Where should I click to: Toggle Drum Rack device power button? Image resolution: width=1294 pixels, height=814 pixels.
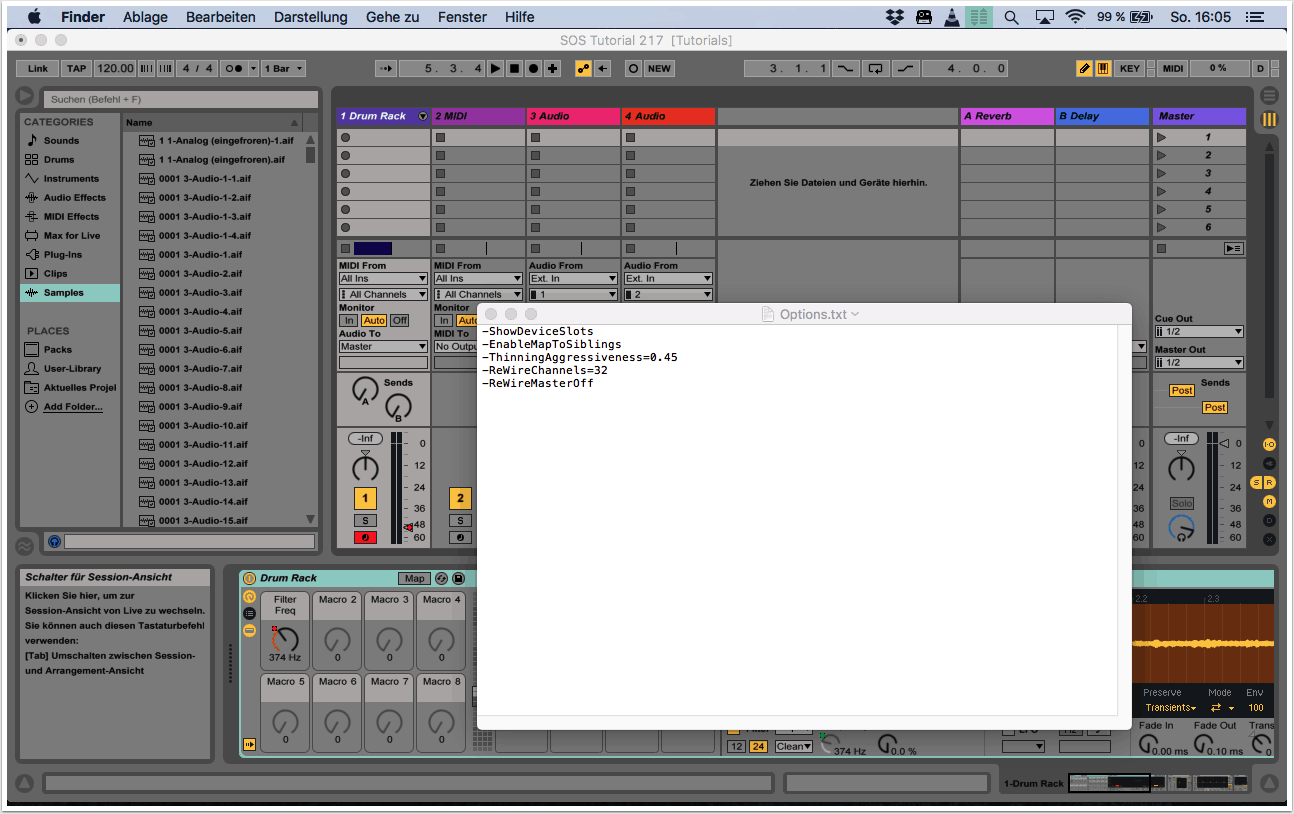[250, 579]
